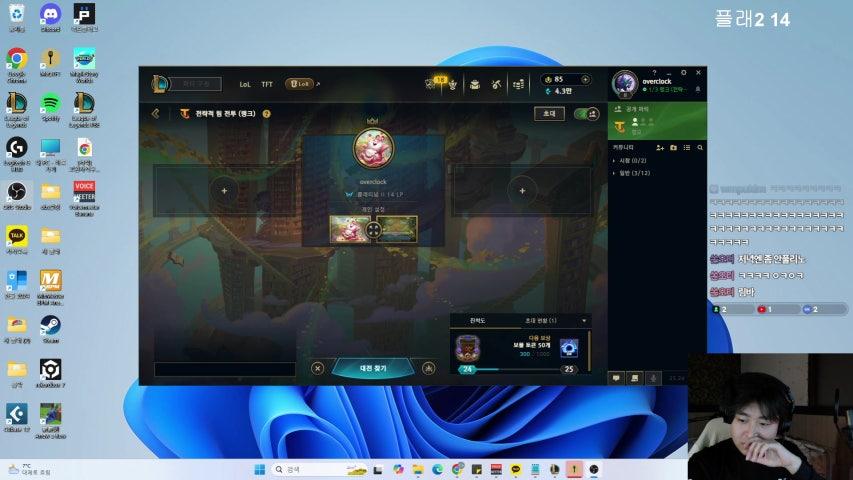The width and height of the screenshot is (853, 480).
Task: Click the overclock summoner icon in lobby
Action: (373, 149)
